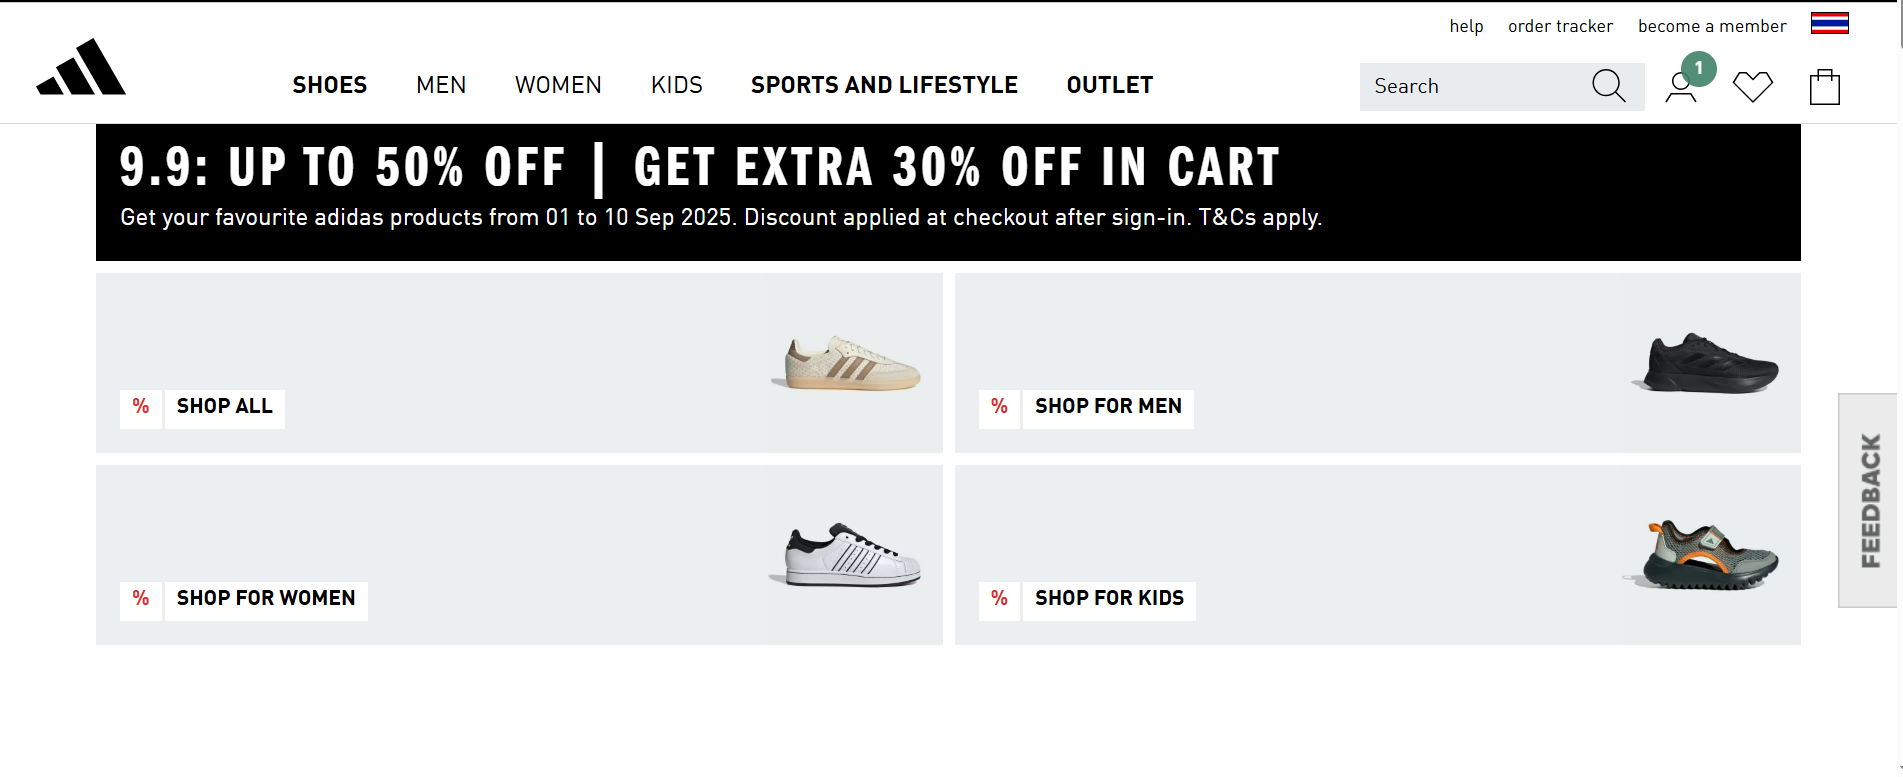Click the SHOP FOR MEN button
Screen dimensions: 1903x777
[1108, 407]
